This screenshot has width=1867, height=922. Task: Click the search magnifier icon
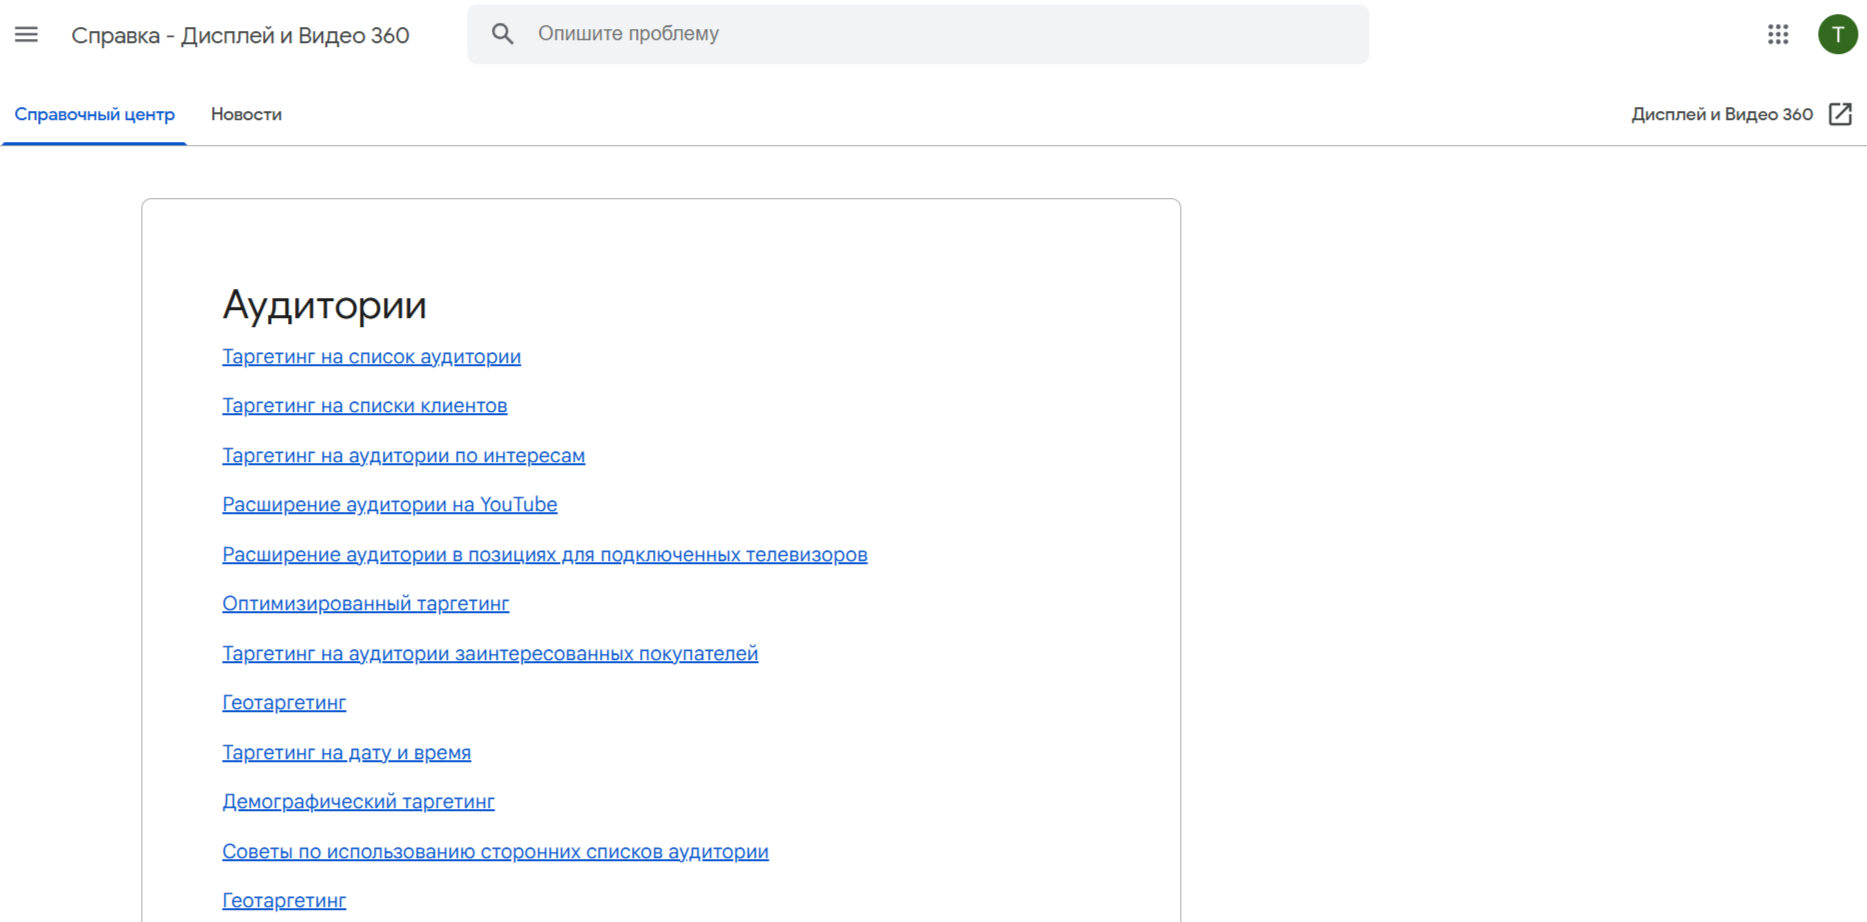coord(503,34)
